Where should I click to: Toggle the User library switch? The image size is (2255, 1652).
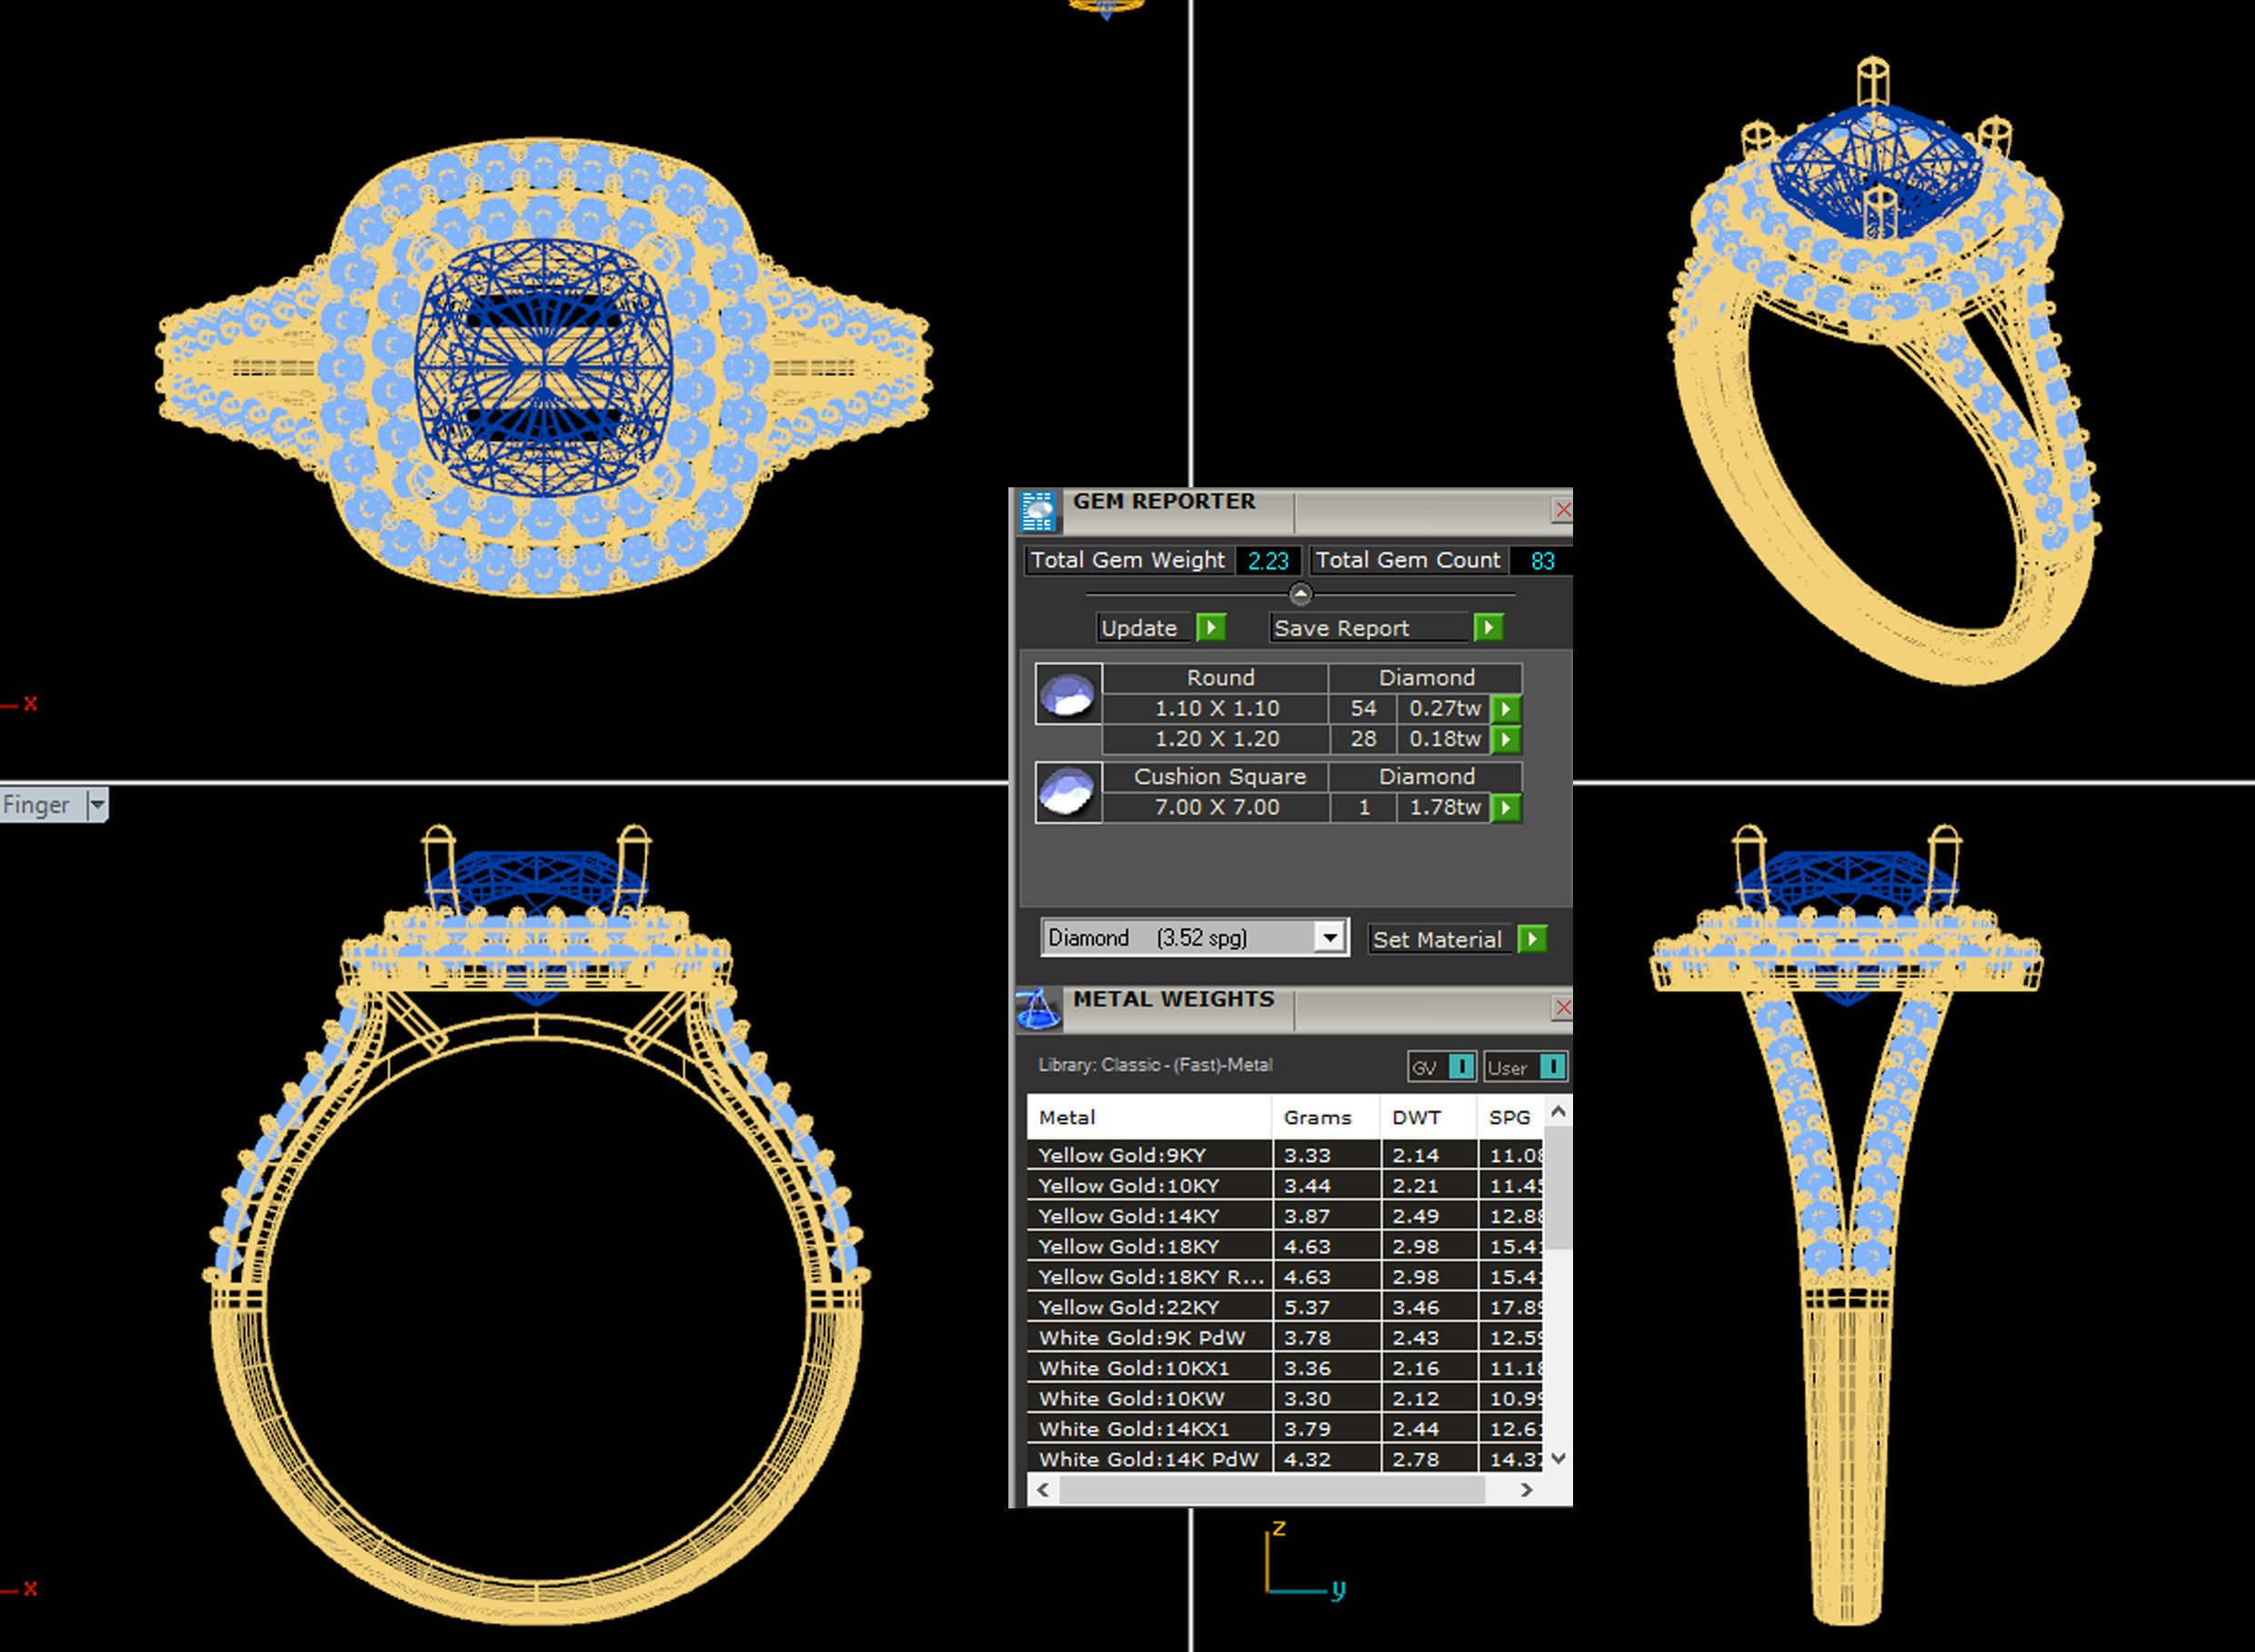pyautogui.click(x=1552, y=1067)
